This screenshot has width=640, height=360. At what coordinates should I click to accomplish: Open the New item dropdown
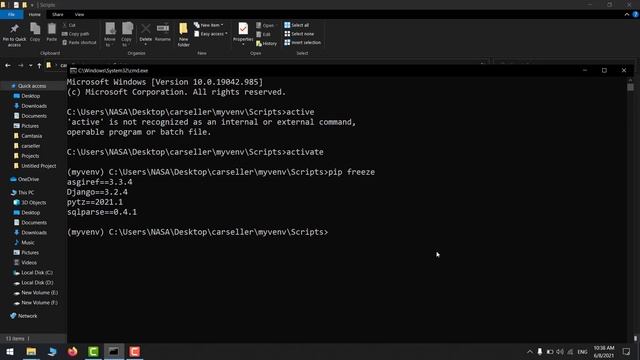(x=209, y=25)
